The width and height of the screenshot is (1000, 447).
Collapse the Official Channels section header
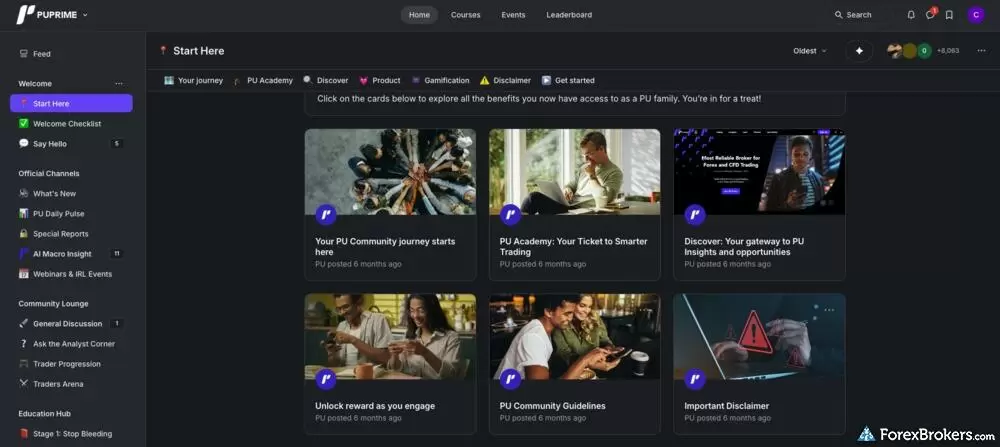(x=48, y=173)
